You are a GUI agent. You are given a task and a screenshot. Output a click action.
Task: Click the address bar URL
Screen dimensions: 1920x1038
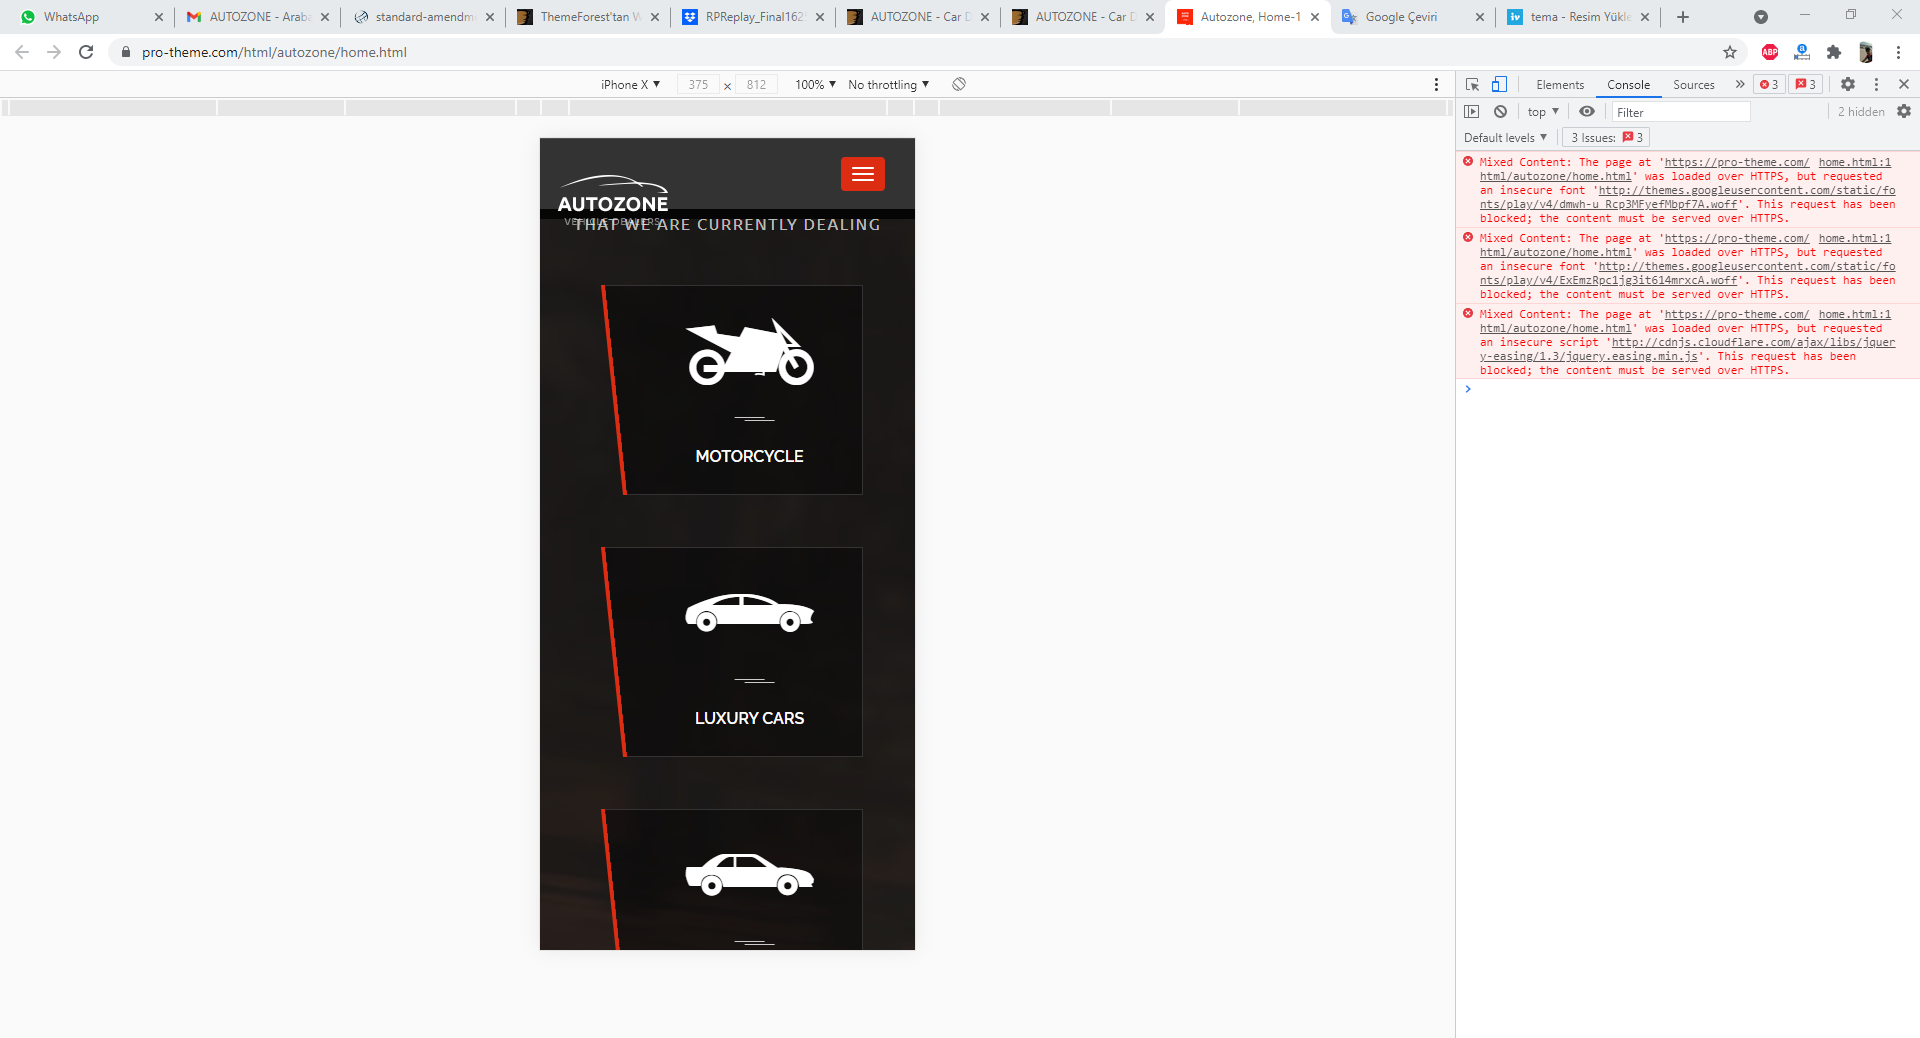click(274, 52)
